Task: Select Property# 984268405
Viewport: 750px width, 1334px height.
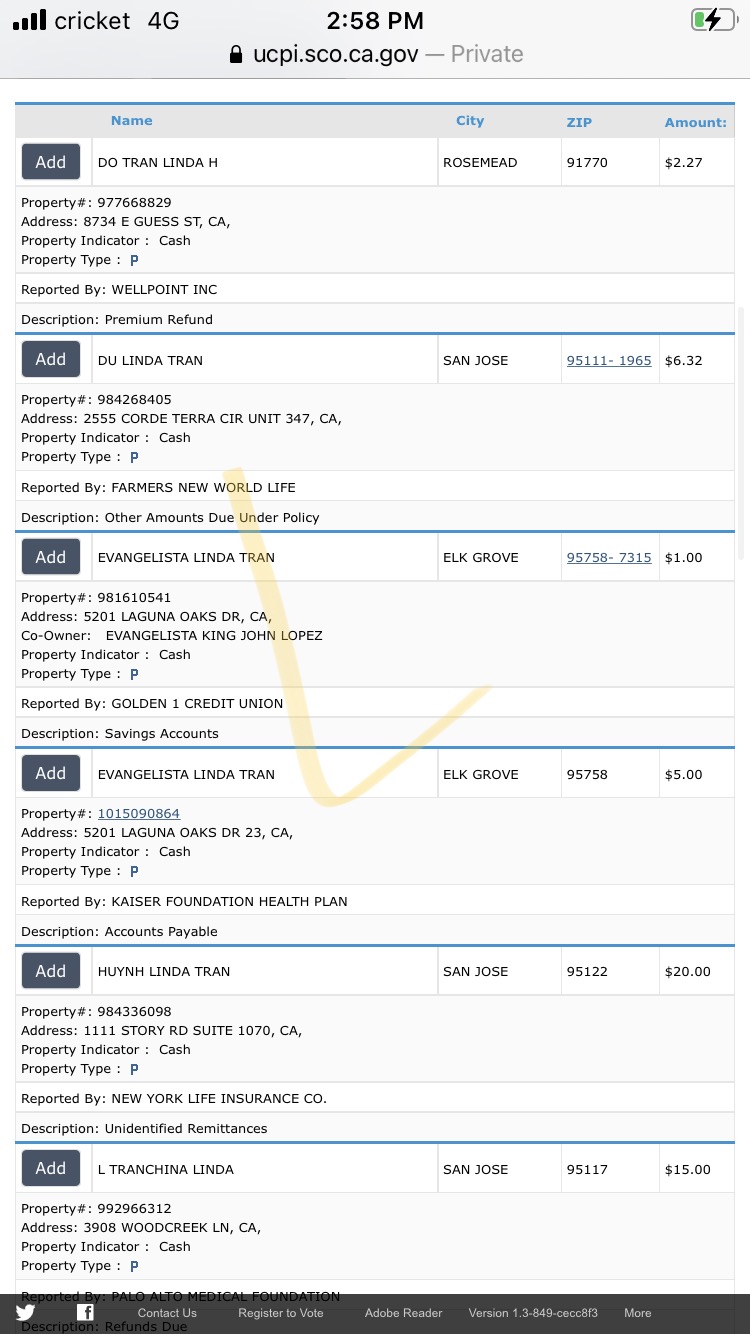Action: pos(96,400)
